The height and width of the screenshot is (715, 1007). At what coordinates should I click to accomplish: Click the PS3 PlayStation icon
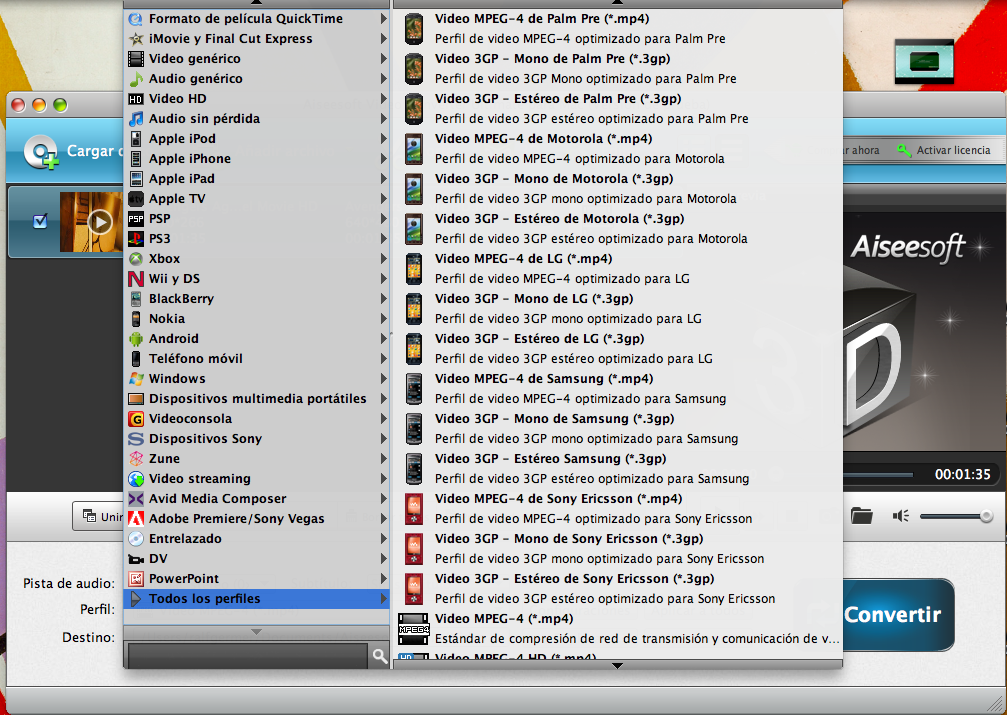tap(136, 238)
